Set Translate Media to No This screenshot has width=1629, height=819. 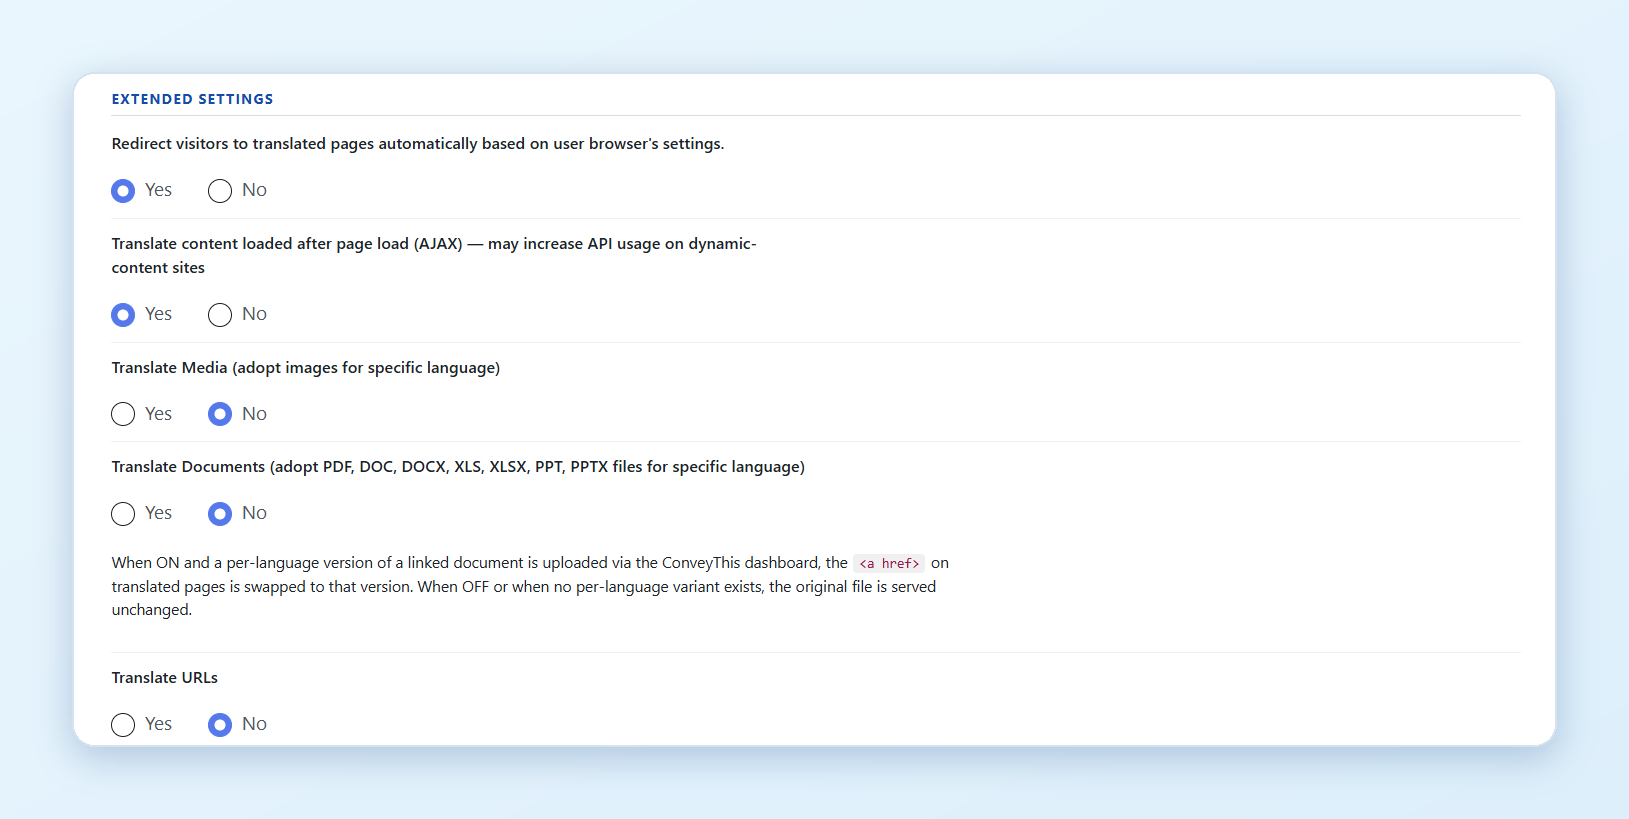click(220, 414)
